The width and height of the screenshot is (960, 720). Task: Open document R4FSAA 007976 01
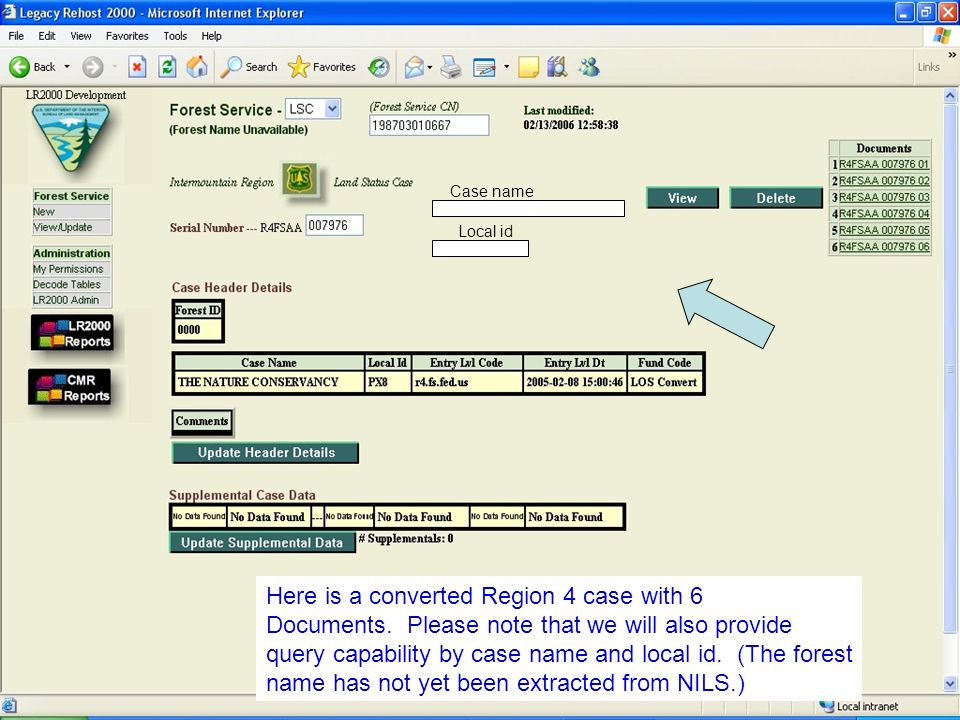coord(884,164)
